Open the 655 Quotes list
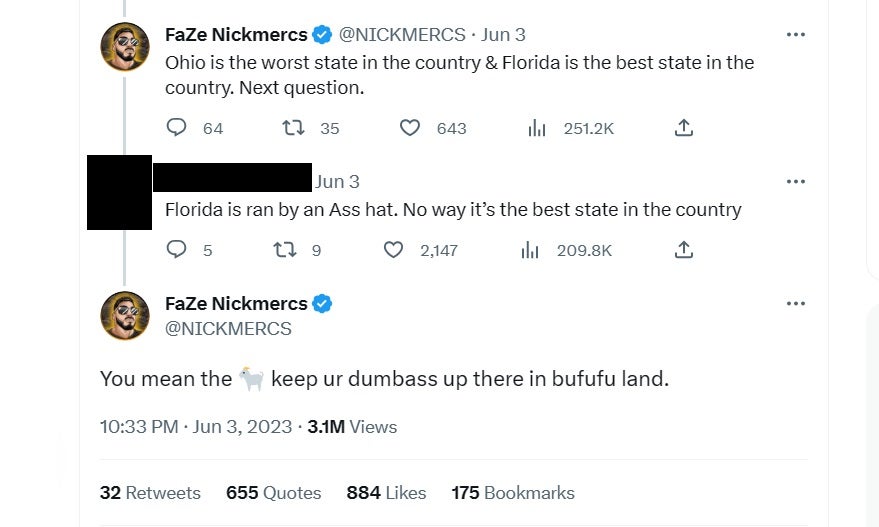Image resolution: width=879 pixels, height=527 pixels. (x=273, y=493)
